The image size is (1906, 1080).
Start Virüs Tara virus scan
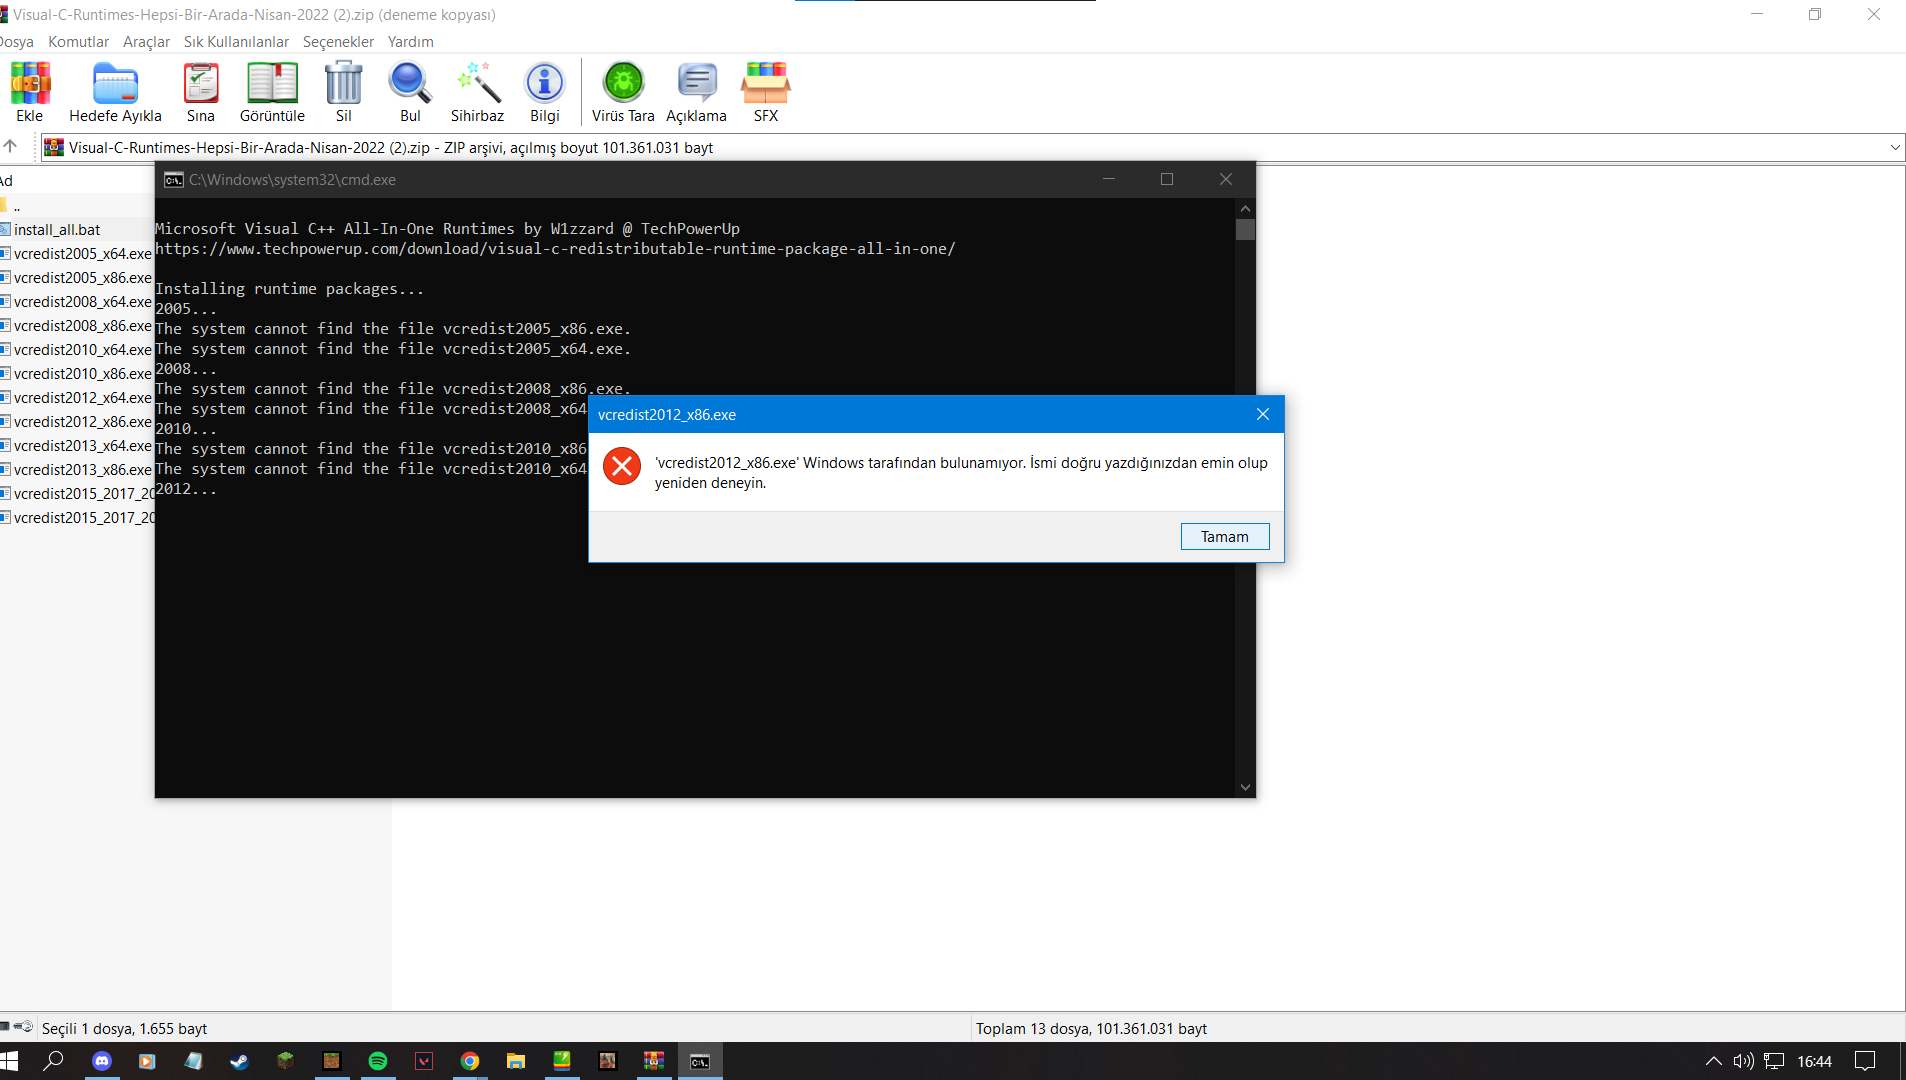pos(623,92)
